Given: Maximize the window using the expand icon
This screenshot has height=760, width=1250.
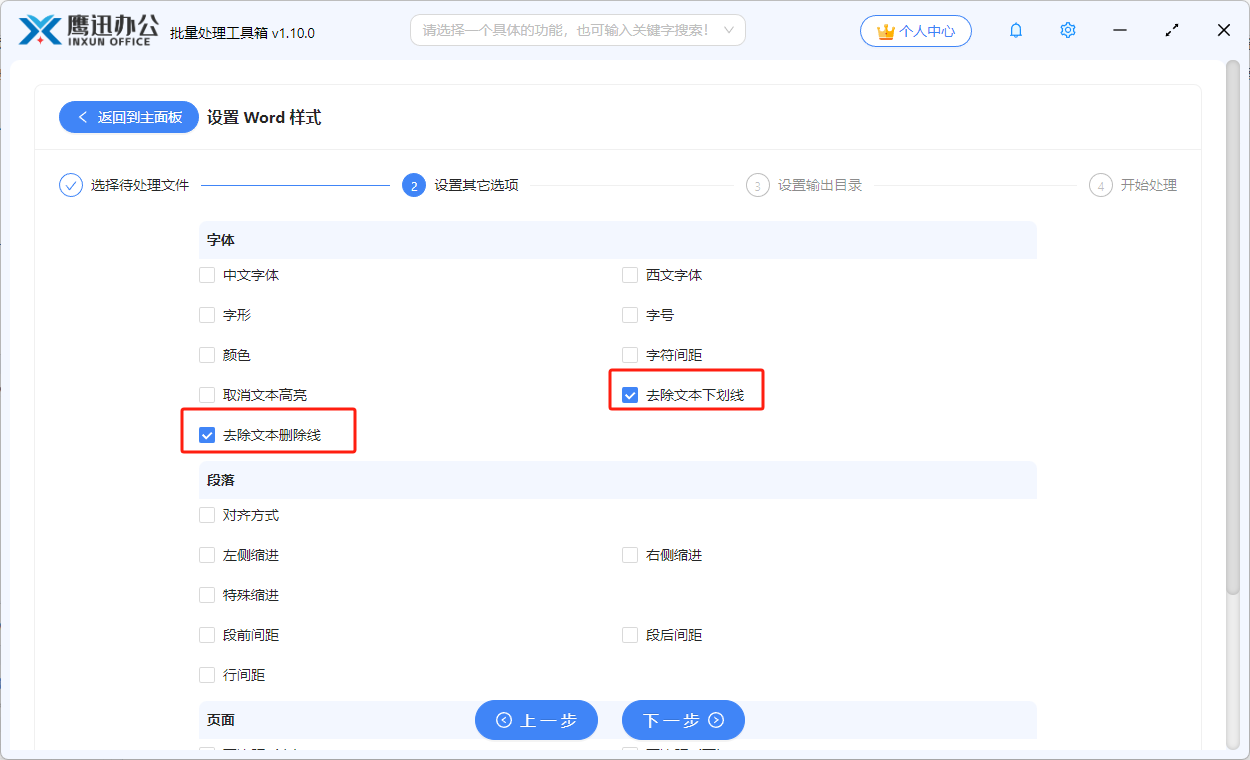Looking at the screenshot, I should point(1172,30).
